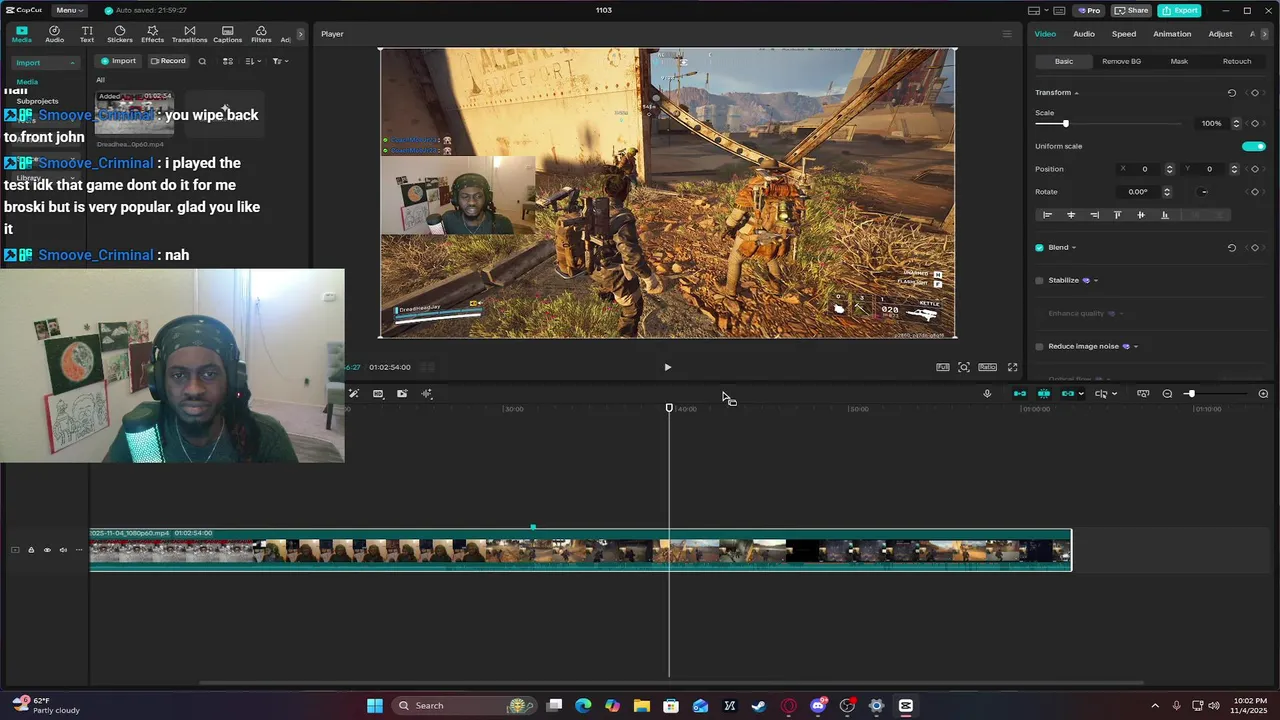Toggle main track magnet snapping

pos(1020,394)
